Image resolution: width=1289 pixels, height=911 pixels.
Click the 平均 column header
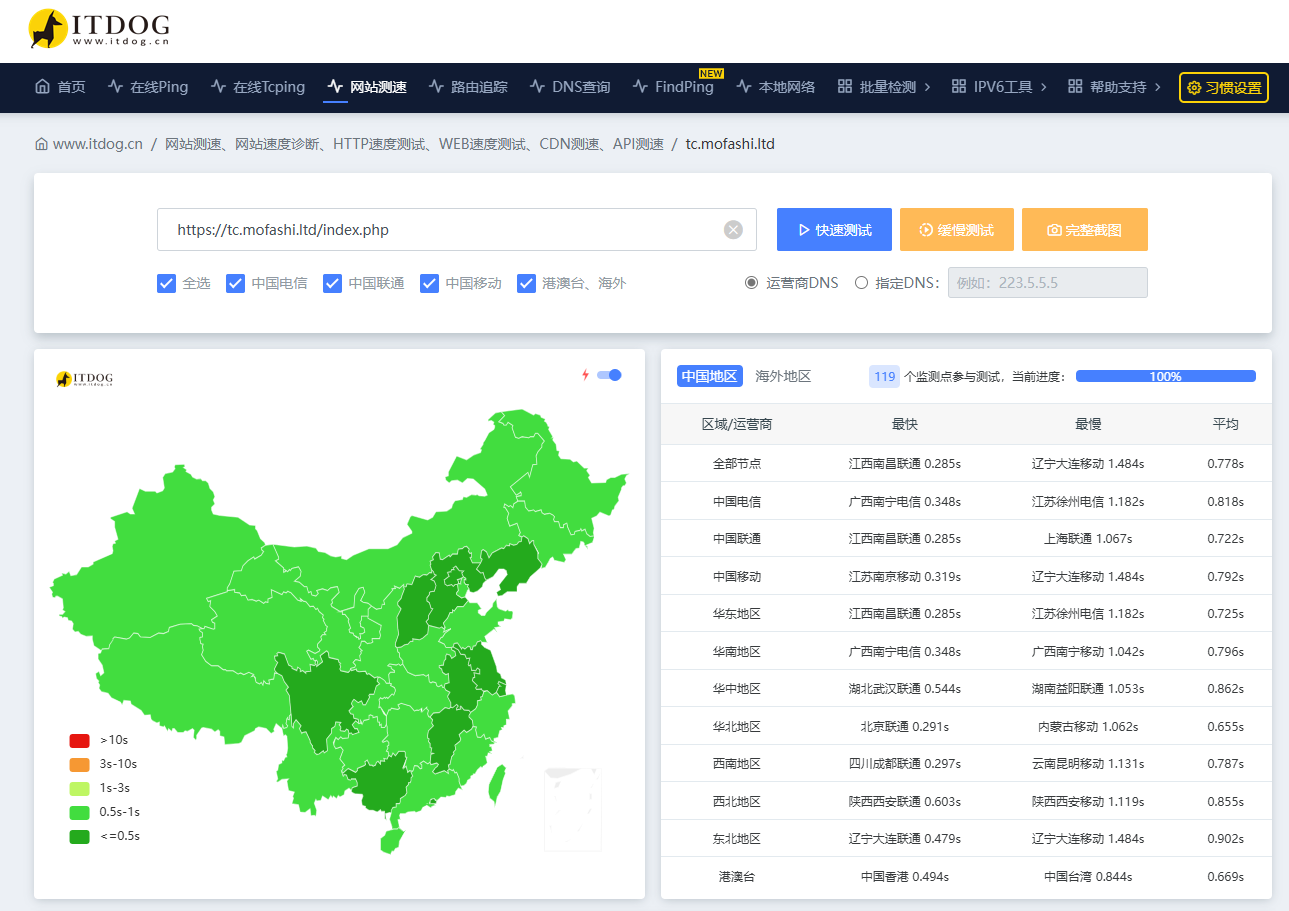(x=1226, y=424)
